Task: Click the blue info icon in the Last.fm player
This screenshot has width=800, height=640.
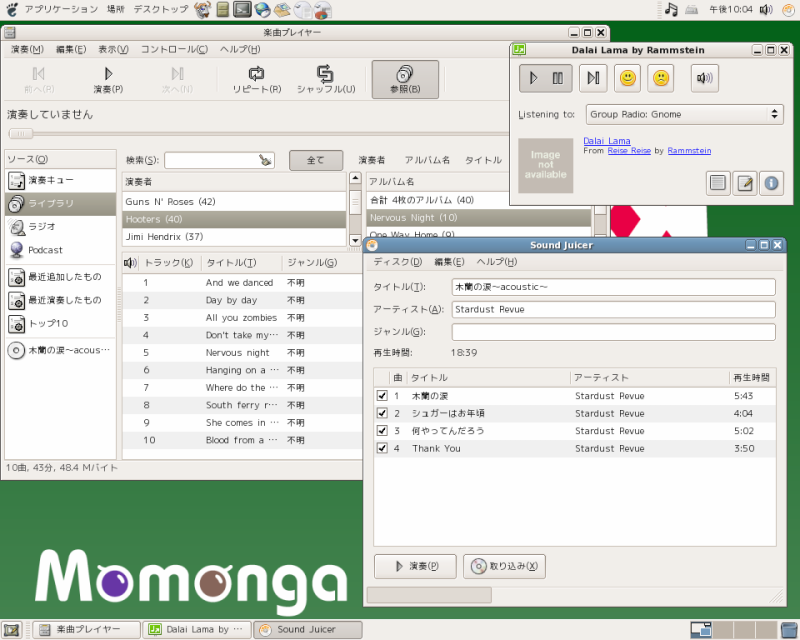Action: point(771,183)
